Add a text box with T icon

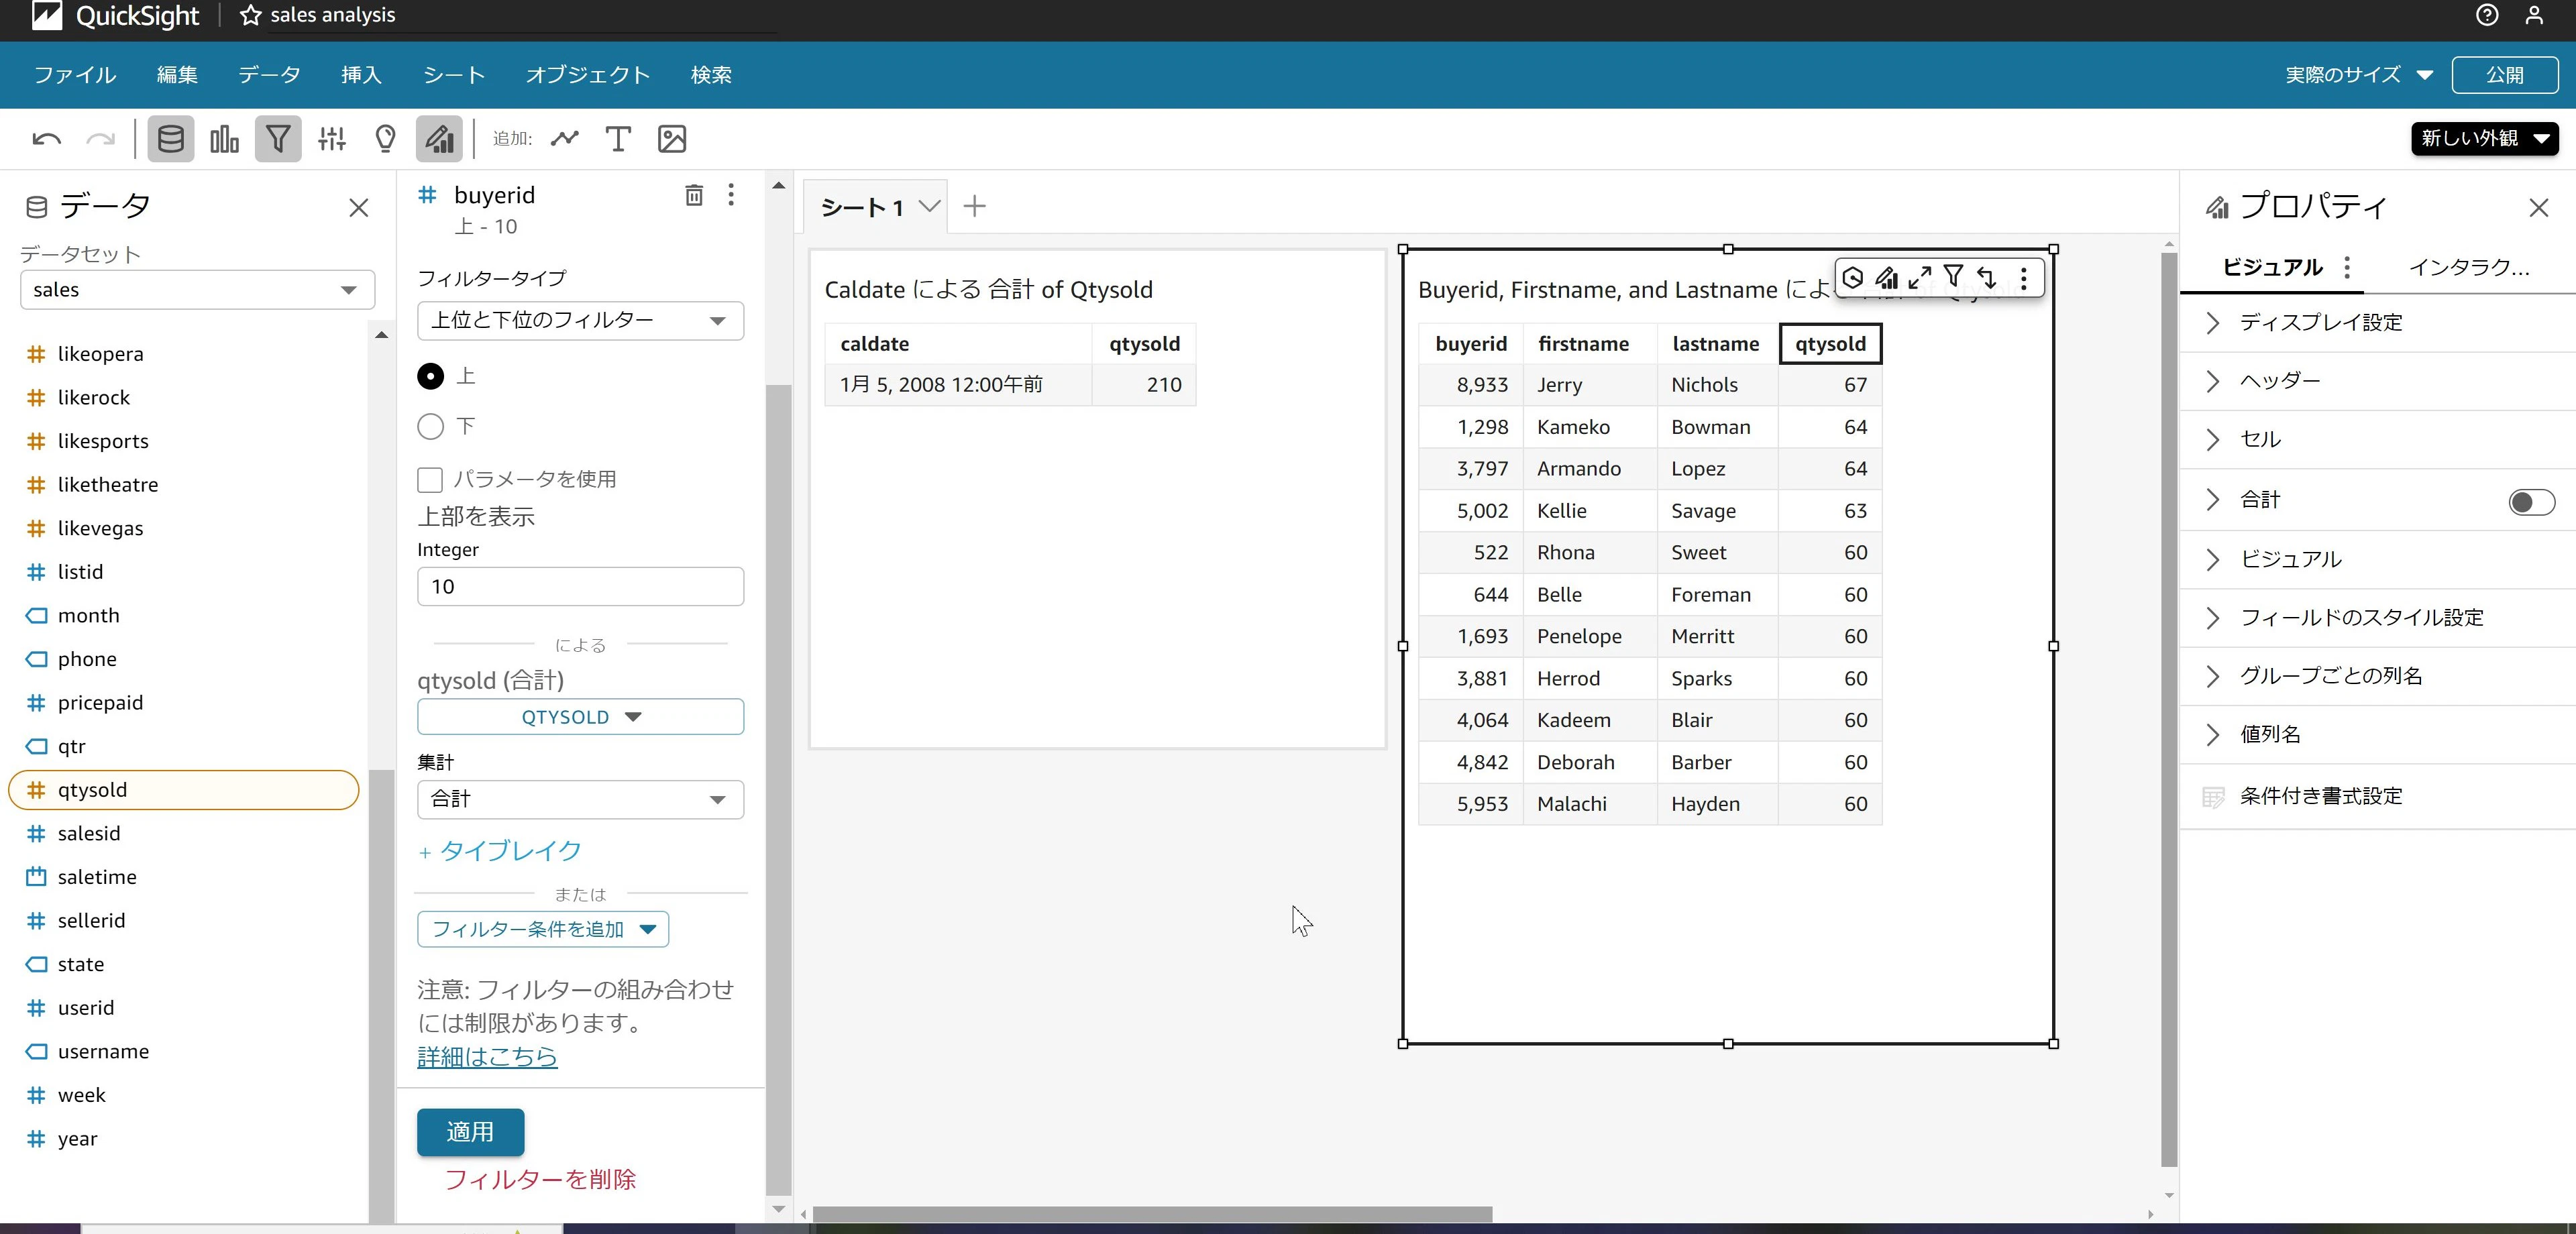point(618,139)
